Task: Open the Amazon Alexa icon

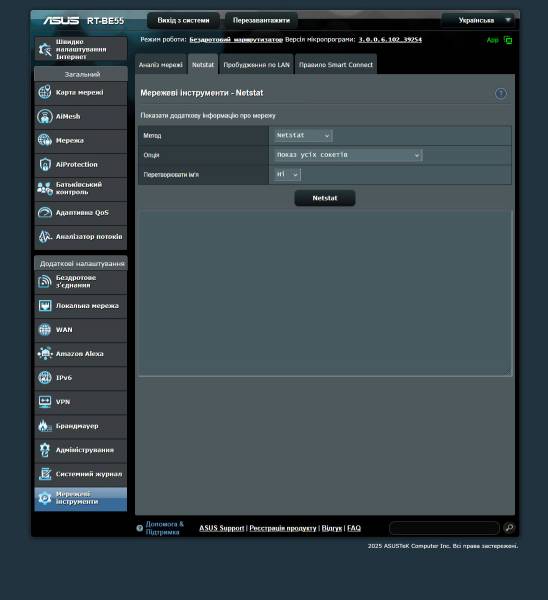Action: pyautogui.click(x=45, y=354)
